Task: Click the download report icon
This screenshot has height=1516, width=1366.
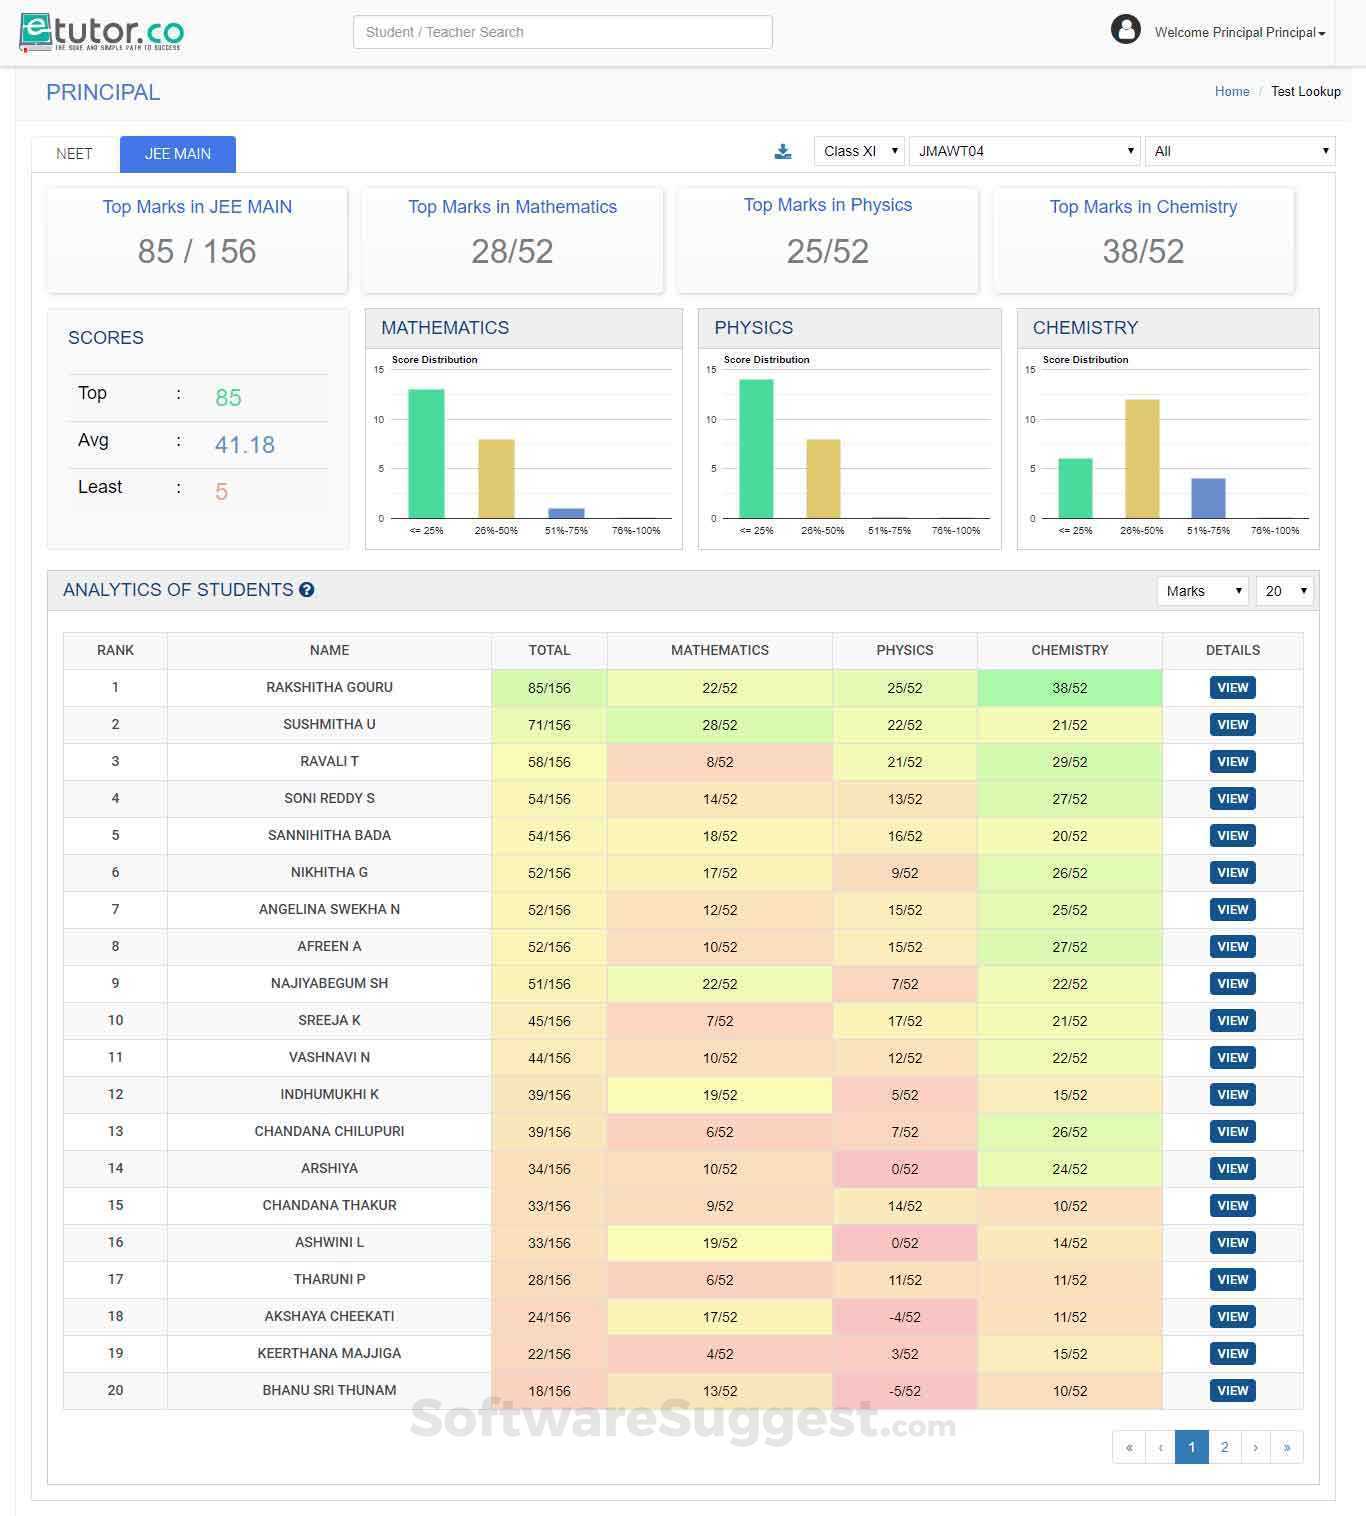Action: pyautogui.click(x=783, y=151)
